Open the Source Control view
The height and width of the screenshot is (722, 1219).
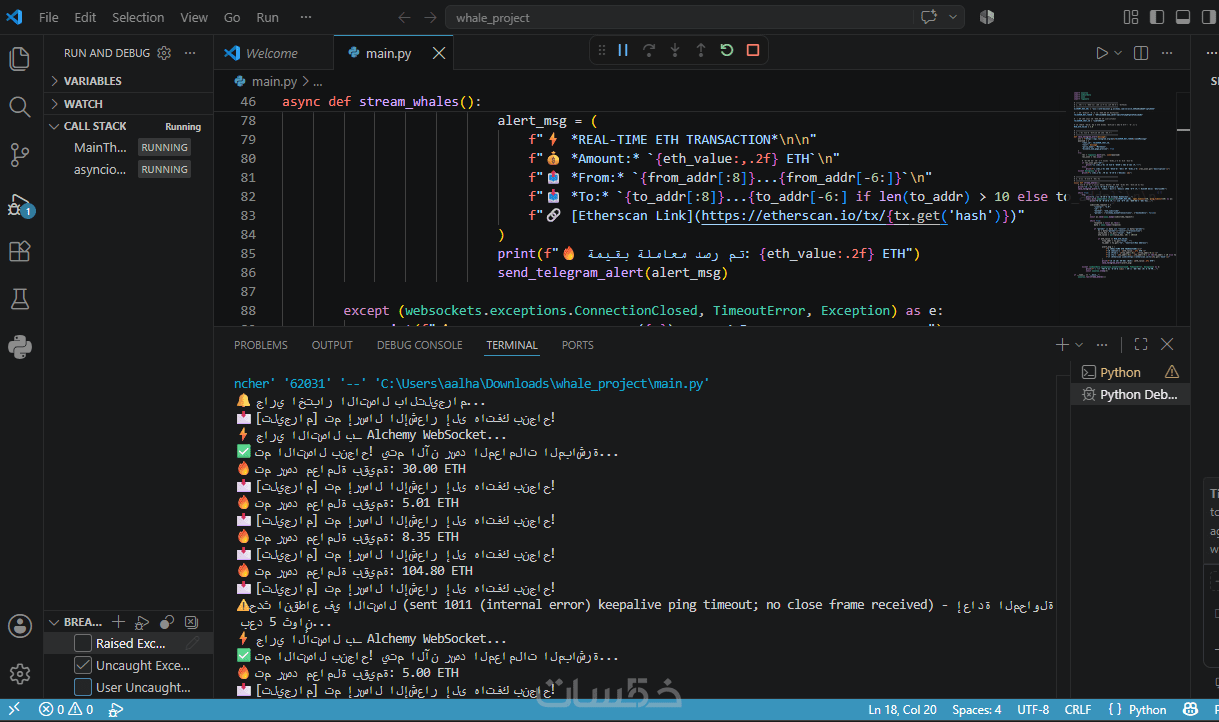click(19, 154)
